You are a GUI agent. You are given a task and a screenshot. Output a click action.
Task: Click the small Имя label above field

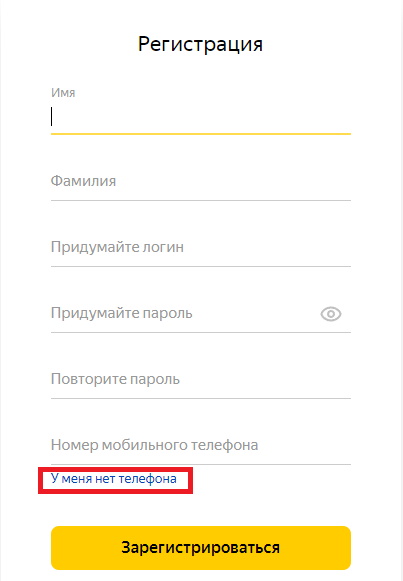63,93
